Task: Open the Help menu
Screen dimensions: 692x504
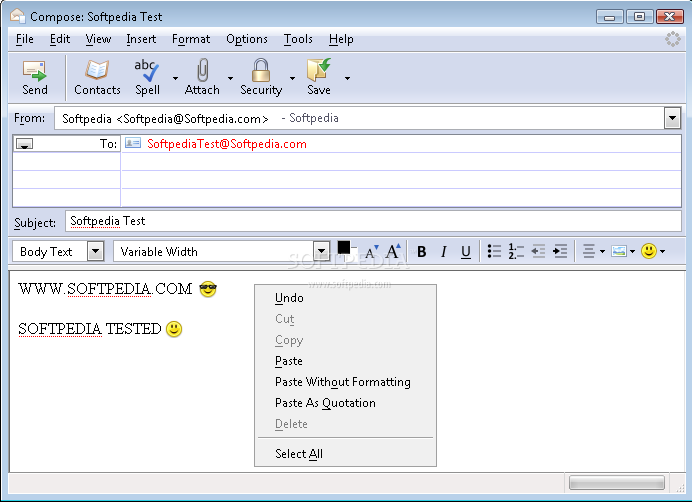Action: point(341,39)
